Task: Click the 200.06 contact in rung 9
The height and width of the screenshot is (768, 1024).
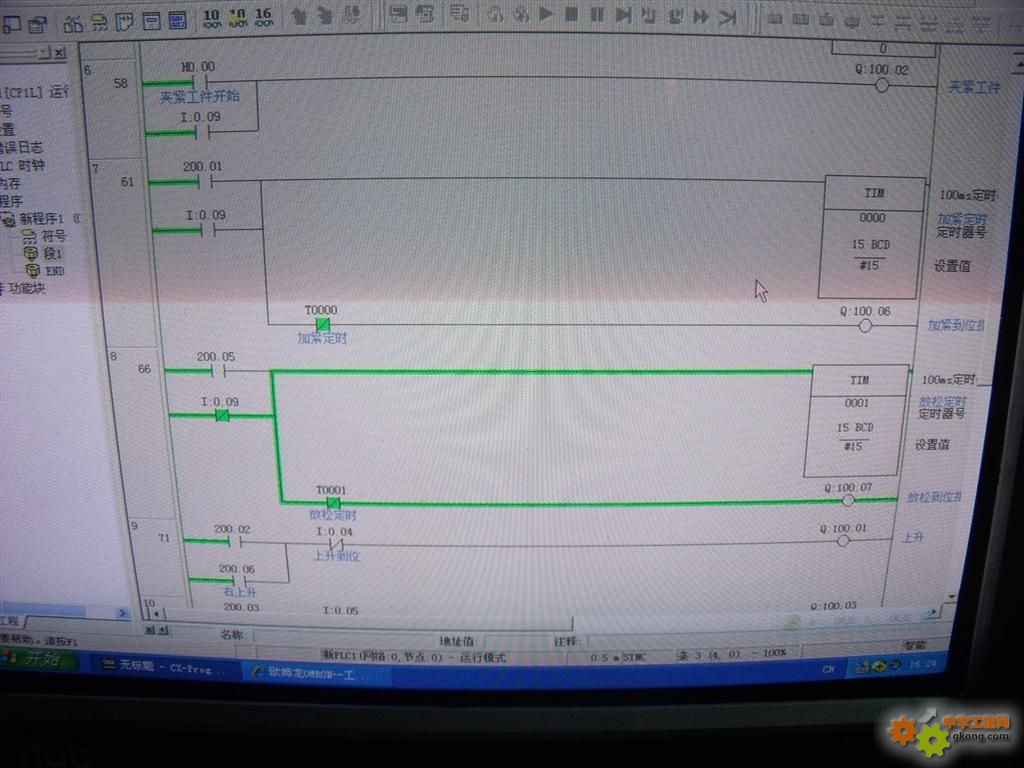Action: click(239, 581)
